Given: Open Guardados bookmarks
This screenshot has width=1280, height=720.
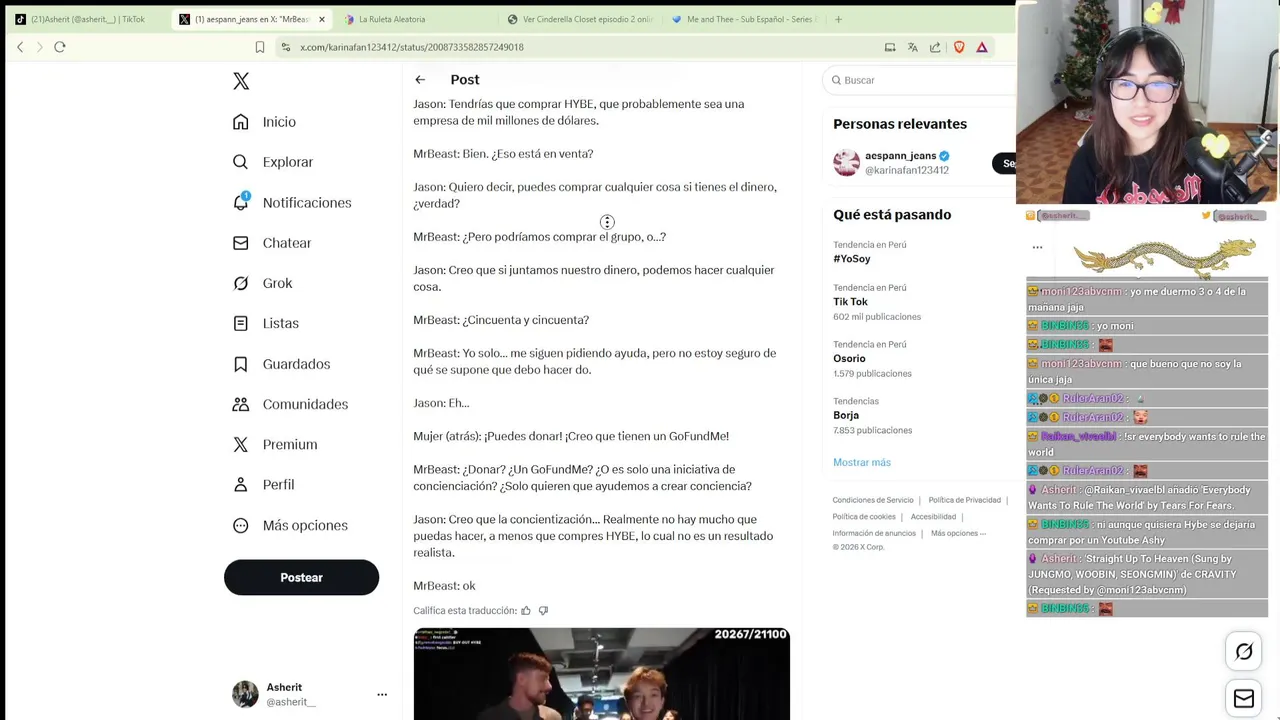Looking at the screenshot, I should pyautogui.click(x=281, y=364).
